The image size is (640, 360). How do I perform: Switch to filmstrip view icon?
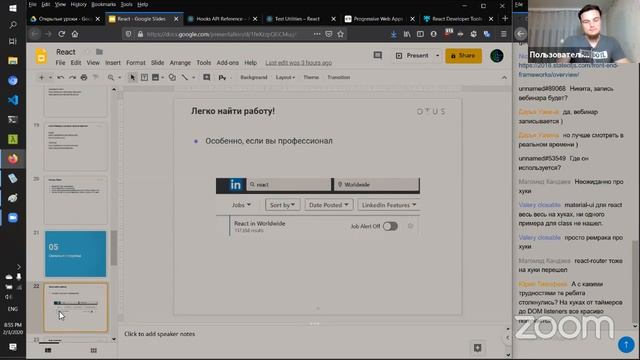pyautogui.click(x=48, y=350)
